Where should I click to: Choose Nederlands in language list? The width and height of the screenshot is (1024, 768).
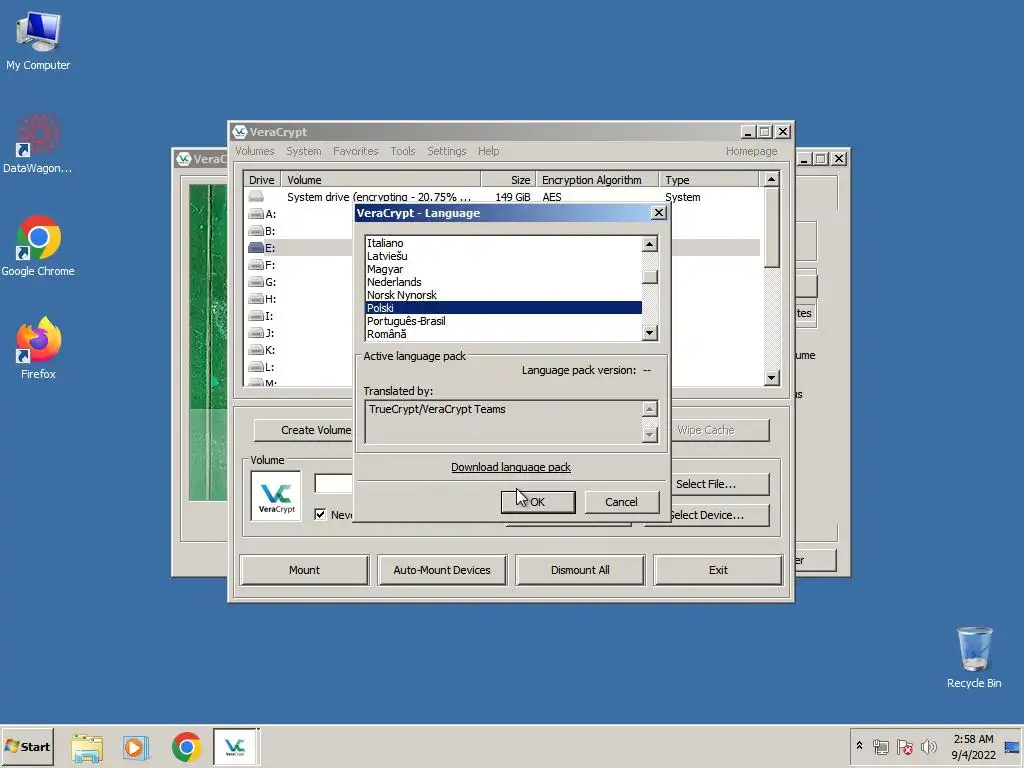503,282
